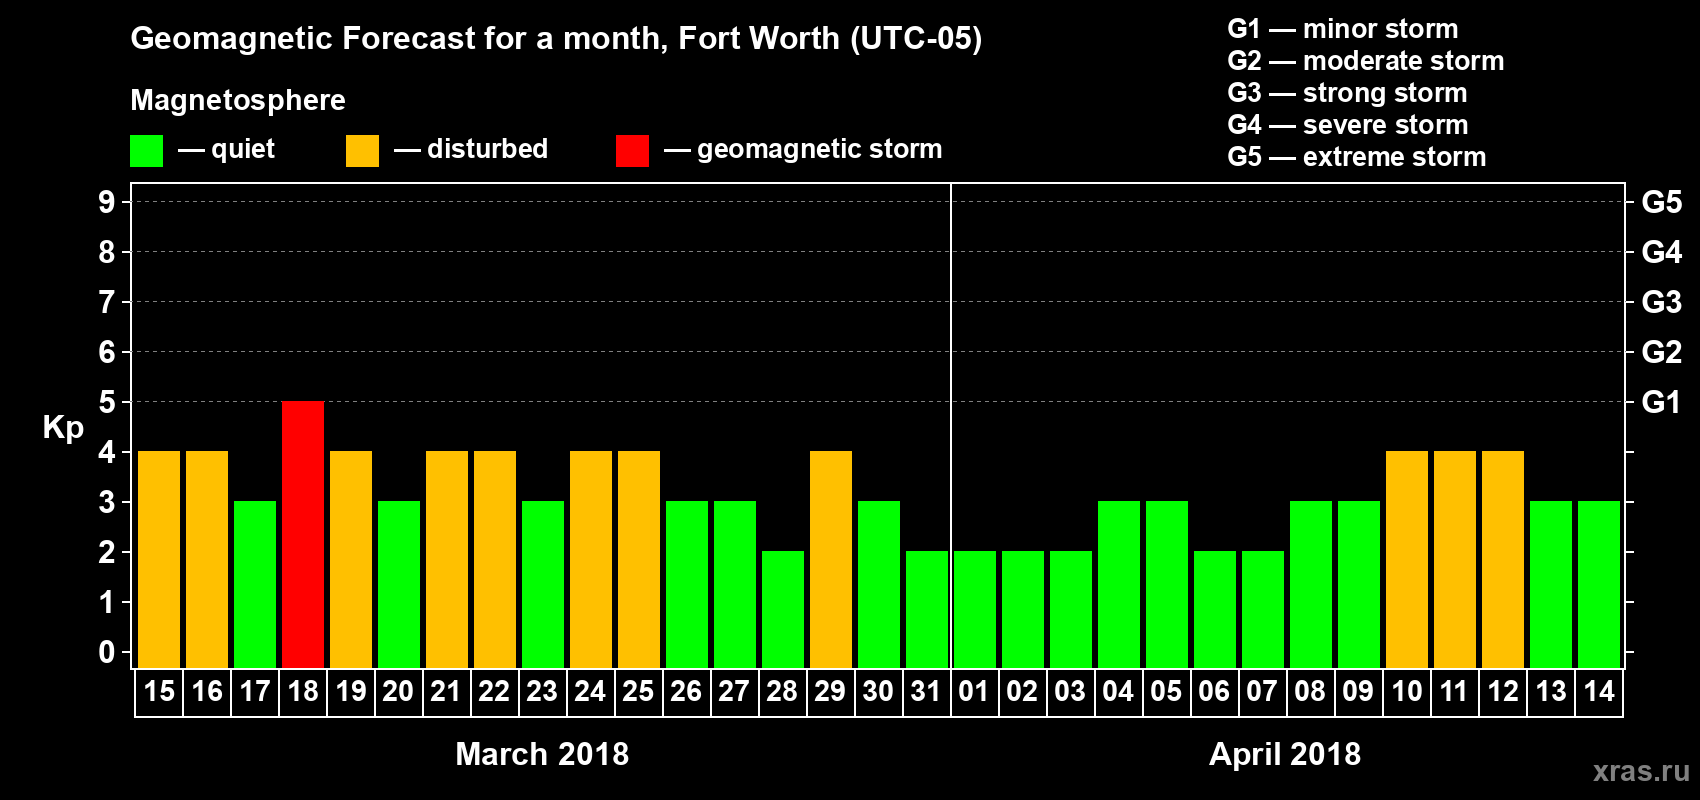1700x800 pixels.
Task: Click the green bar for April 13
Action: pos(1551,585)
